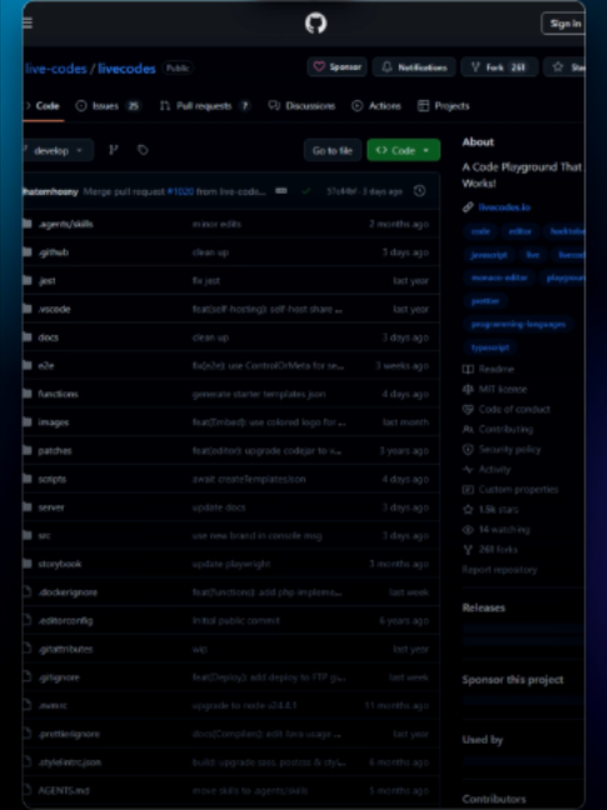Open the Actions tab

pyautogui.click(x=377, y=106)
